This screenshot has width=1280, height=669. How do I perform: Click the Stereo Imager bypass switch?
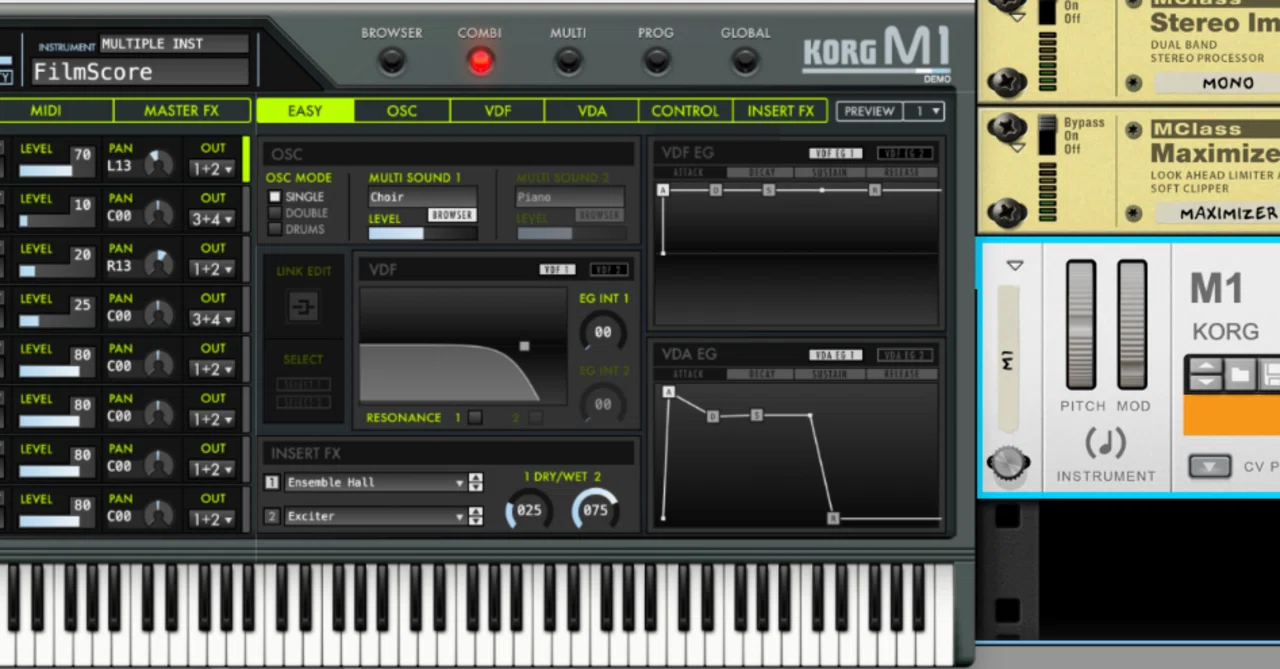[1047, 12]
